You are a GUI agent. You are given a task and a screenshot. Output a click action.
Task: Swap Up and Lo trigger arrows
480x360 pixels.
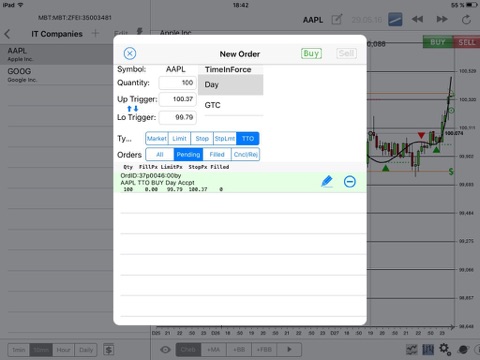coord(132,109)
